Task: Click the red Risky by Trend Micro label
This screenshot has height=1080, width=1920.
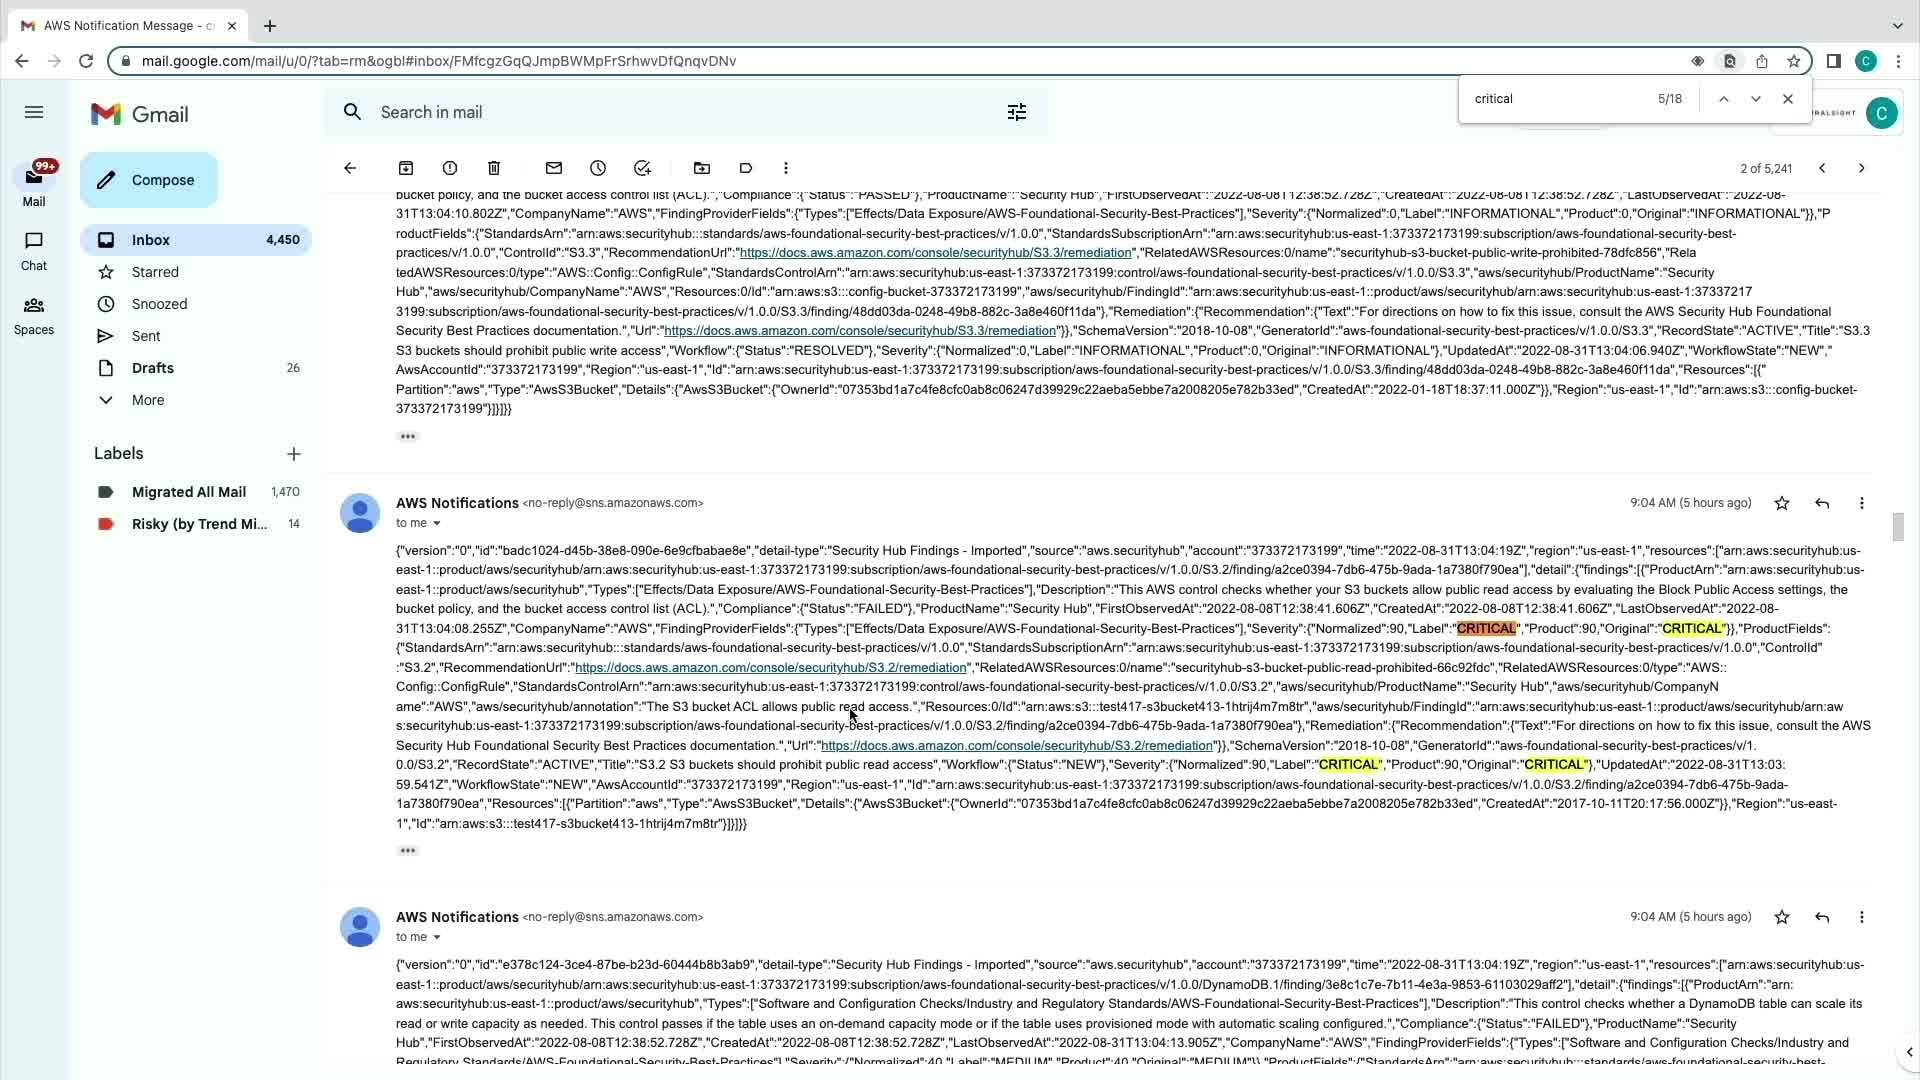Action: click(199, 524)
